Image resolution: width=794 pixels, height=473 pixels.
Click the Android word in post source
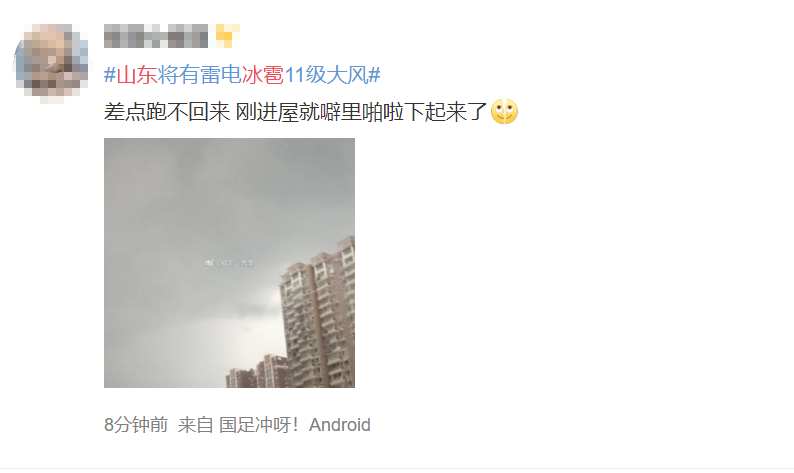click(x=340, y=424)
